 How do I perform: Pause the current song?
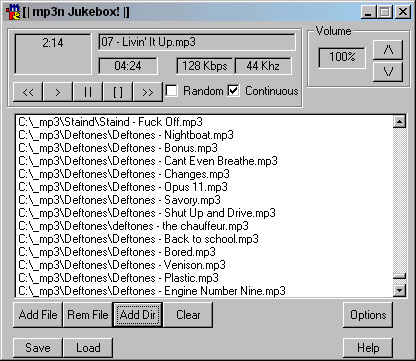[x=88, y=92]
